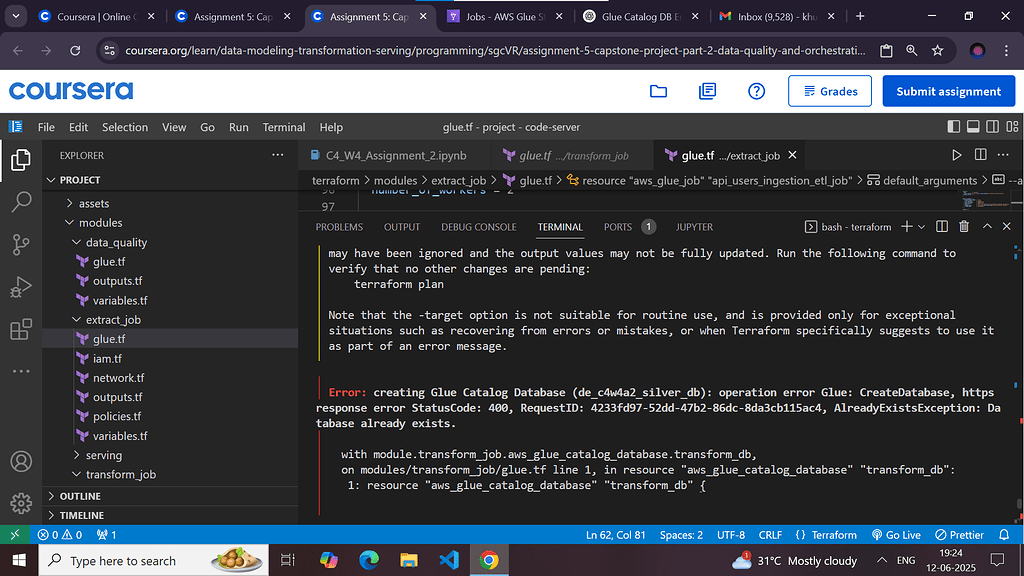Kill the active terminal with the trash icon
The width and height of the screenshot is (1024, 576).
coord(963,227)
